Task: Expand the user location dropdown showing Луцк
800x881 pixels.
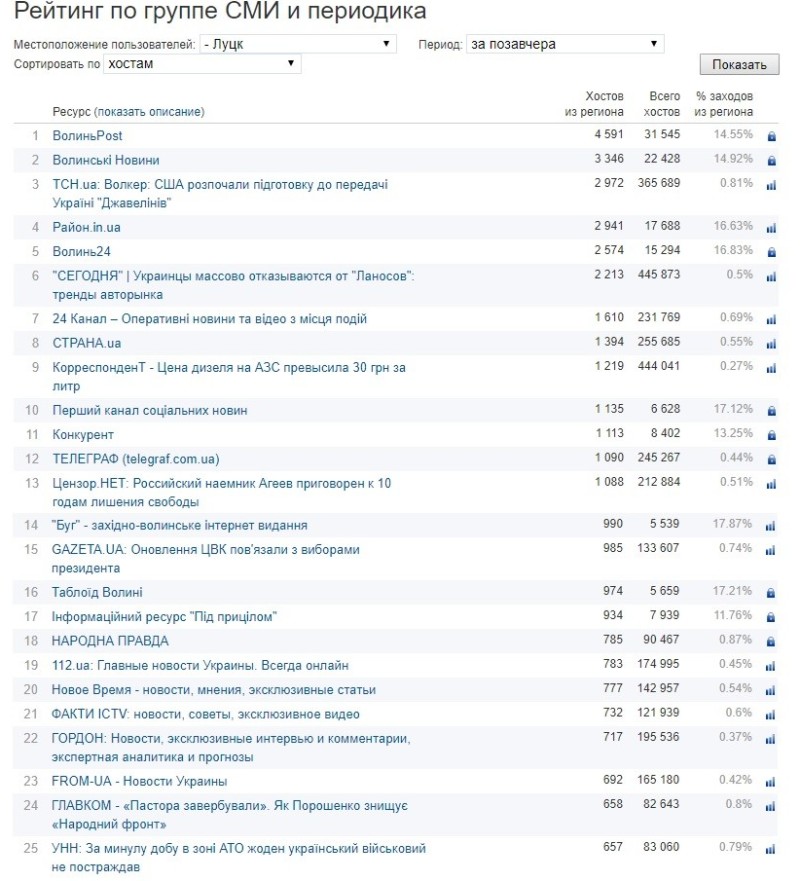Action: point(297,44)
